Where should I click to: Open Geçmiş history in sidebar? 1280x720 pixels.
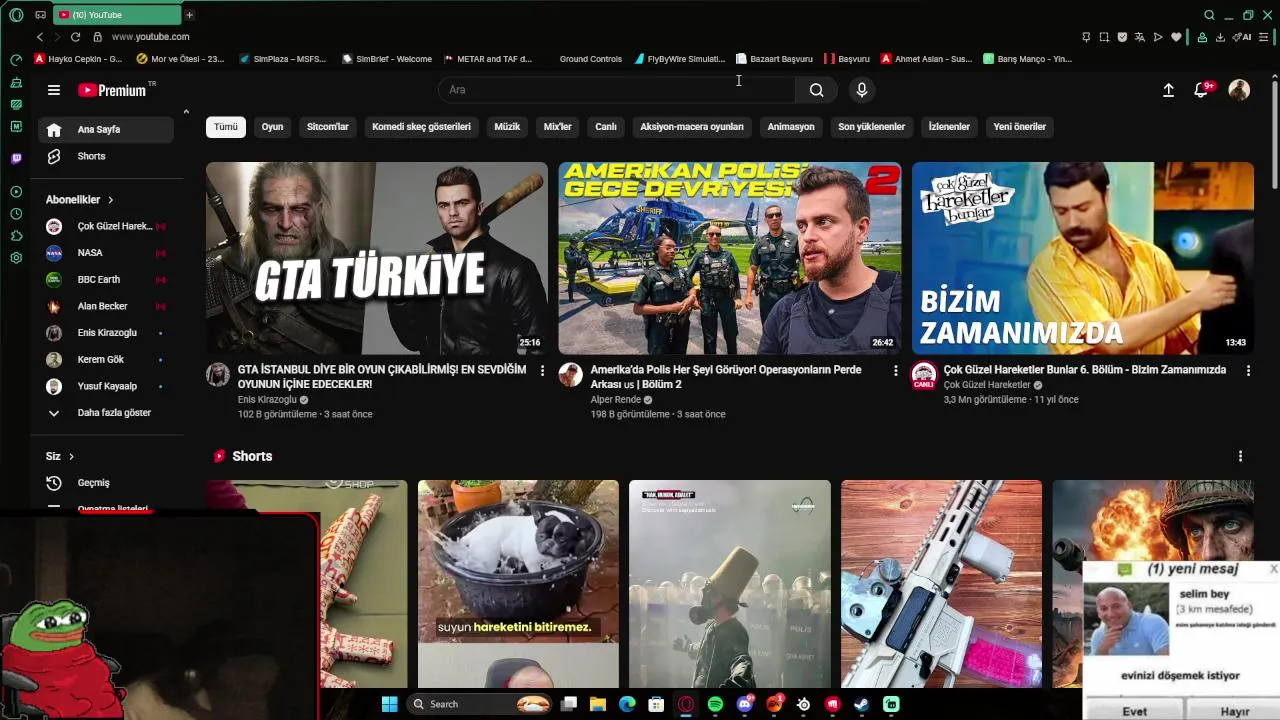pyautogui.click(x=106, y=483)
